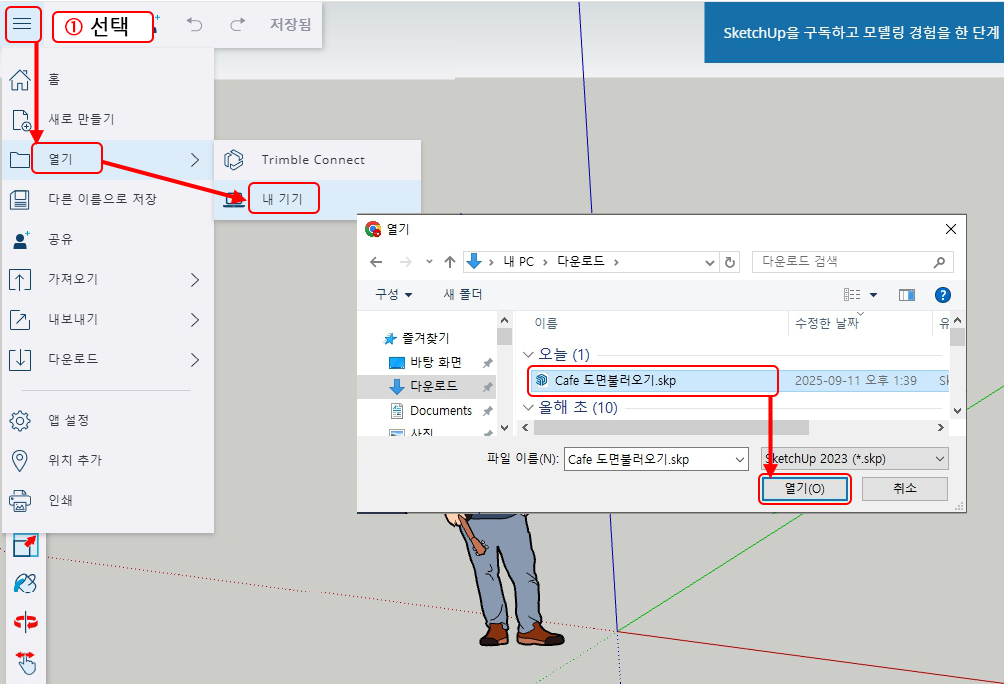Click the new-file icon beside 새로 만들기
This screenshot has height=684, width=1004.
coord(20,120)
